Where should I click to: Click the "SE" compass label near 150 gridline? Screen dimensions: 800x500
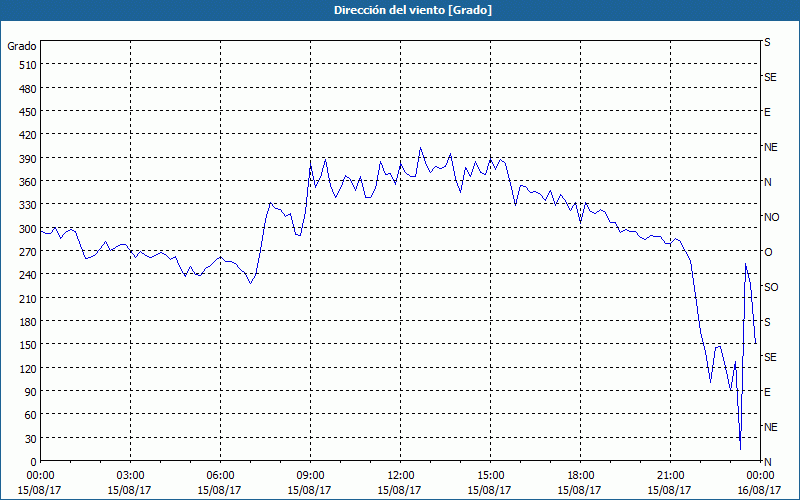tap(770, 357)
